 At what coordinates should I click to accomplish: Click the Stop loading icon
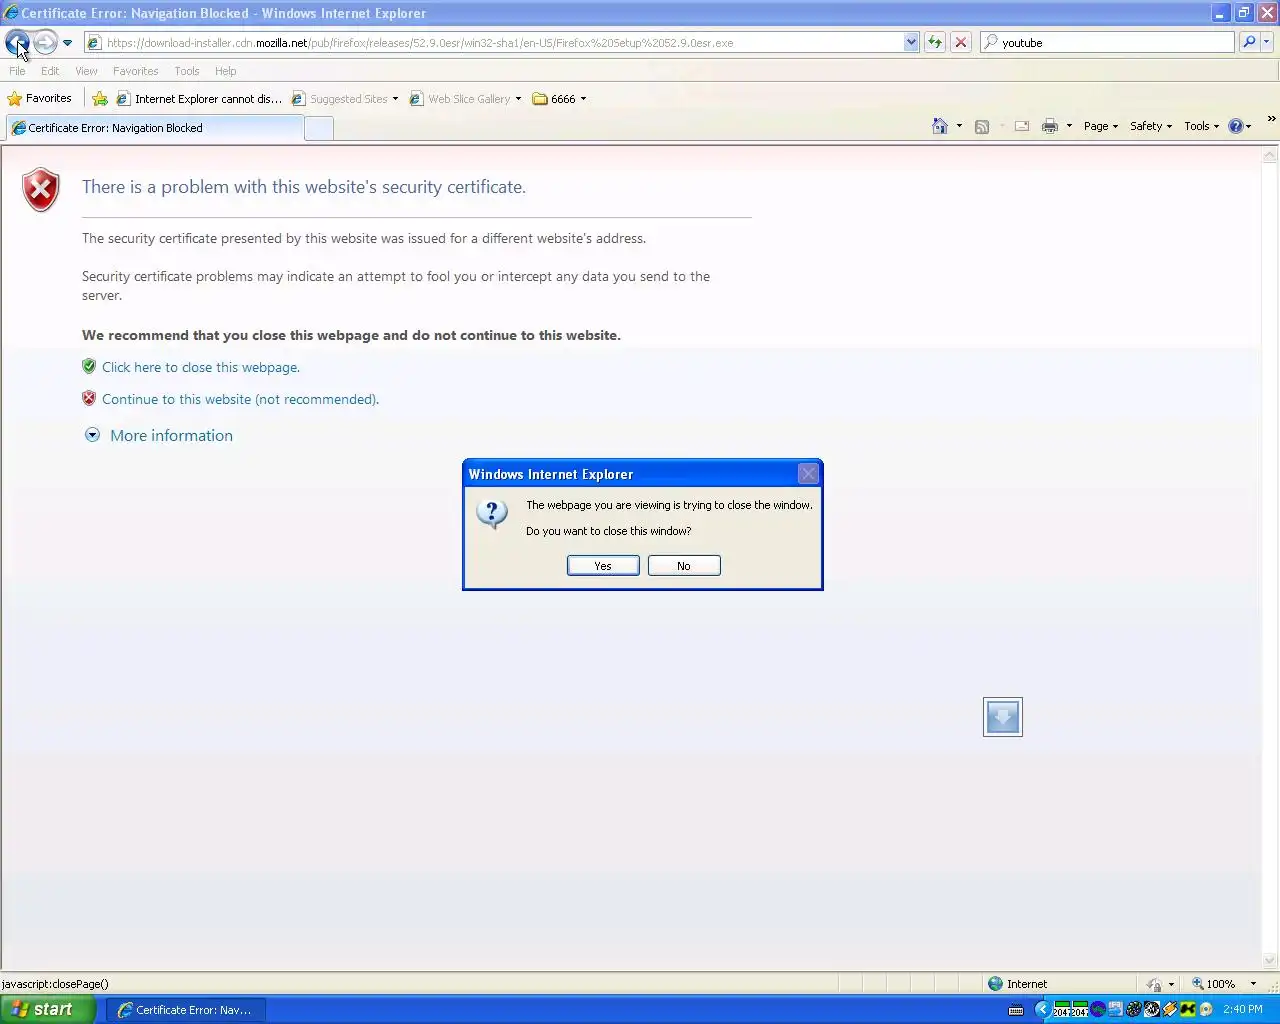[961, 42]
